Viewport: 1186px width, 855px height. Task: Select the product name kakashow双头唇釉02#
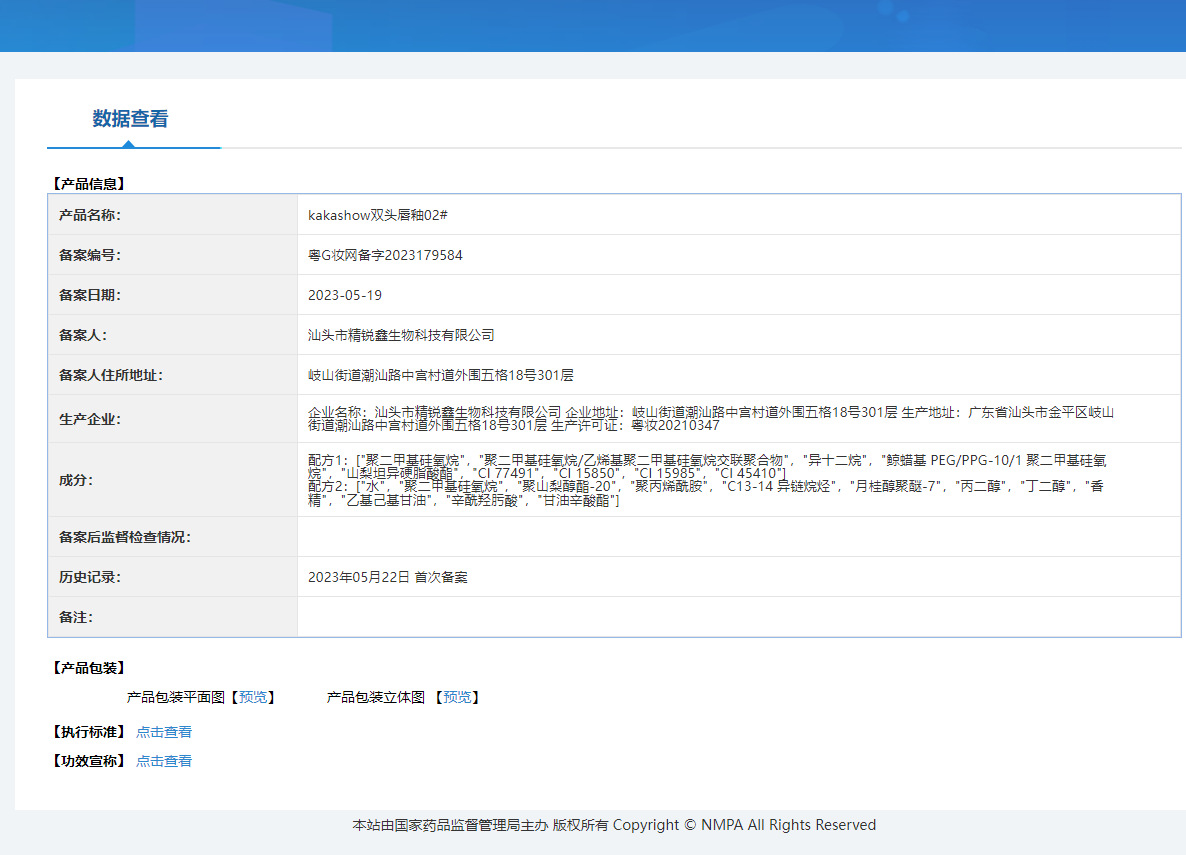tap(381, 215)
